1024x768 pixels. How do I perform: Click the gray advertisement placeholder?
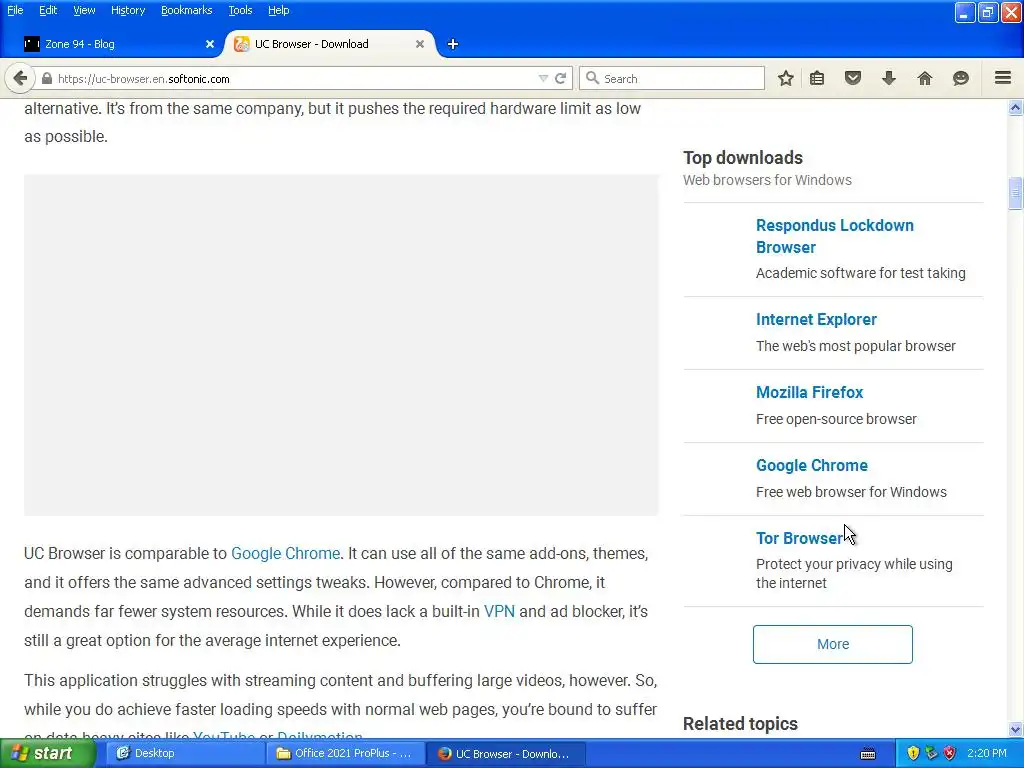pos(341,345)
